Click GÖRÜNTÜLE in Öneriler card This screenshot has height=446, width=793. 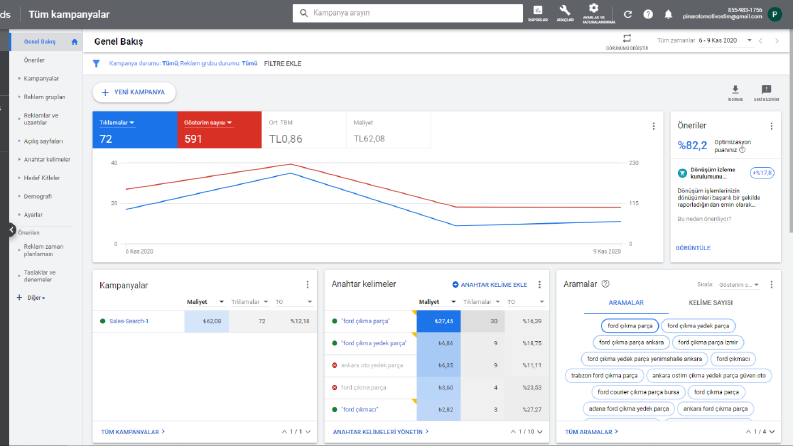tap(693, 248)
